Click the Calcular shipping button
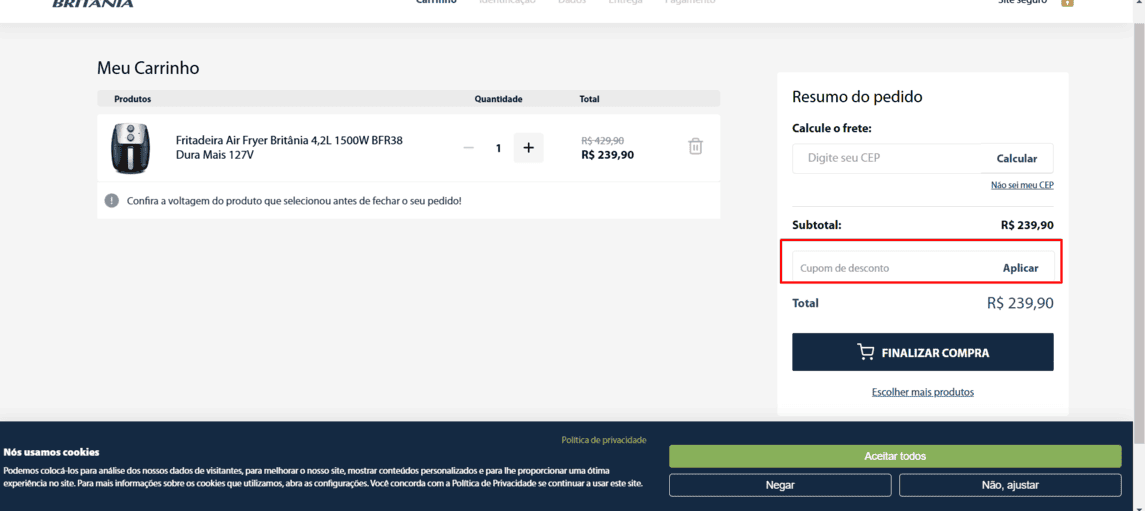Viewport: 1145px width, 511px height. [x=1016, y=158]
